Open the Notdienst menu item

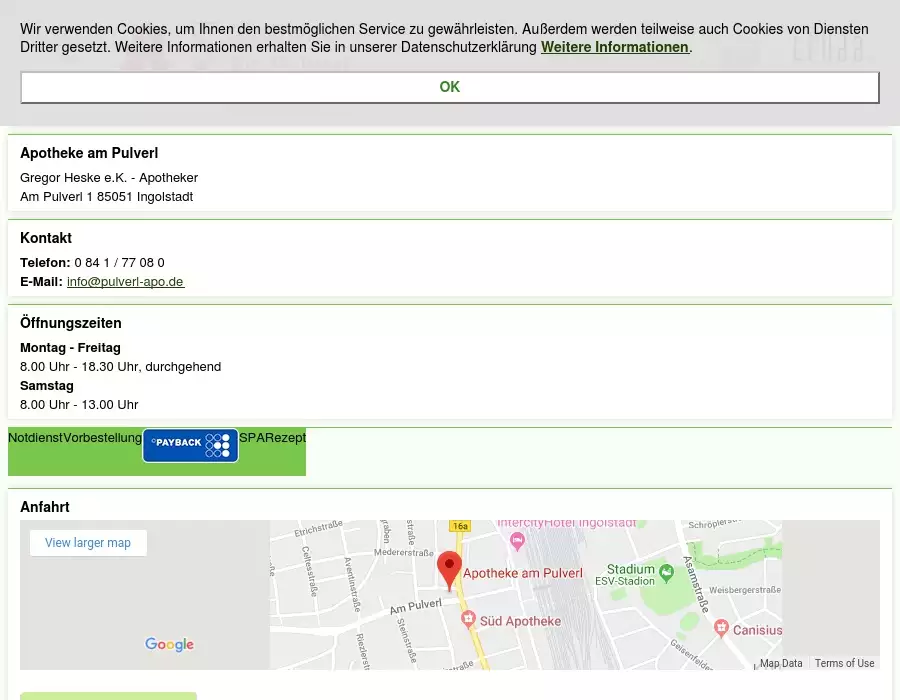click(35, 437)
